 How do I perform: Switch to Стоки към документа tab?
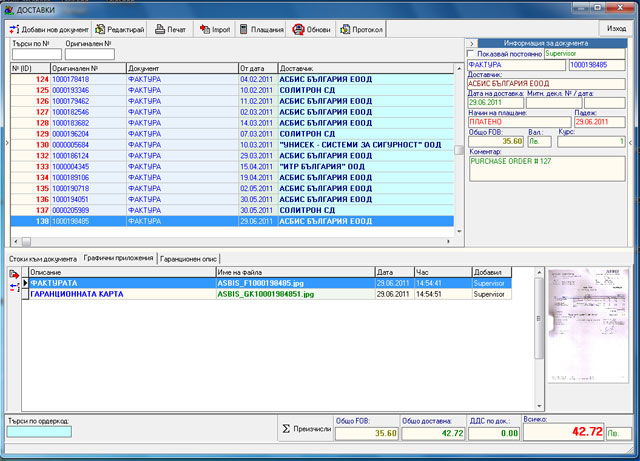pos(43,259)
